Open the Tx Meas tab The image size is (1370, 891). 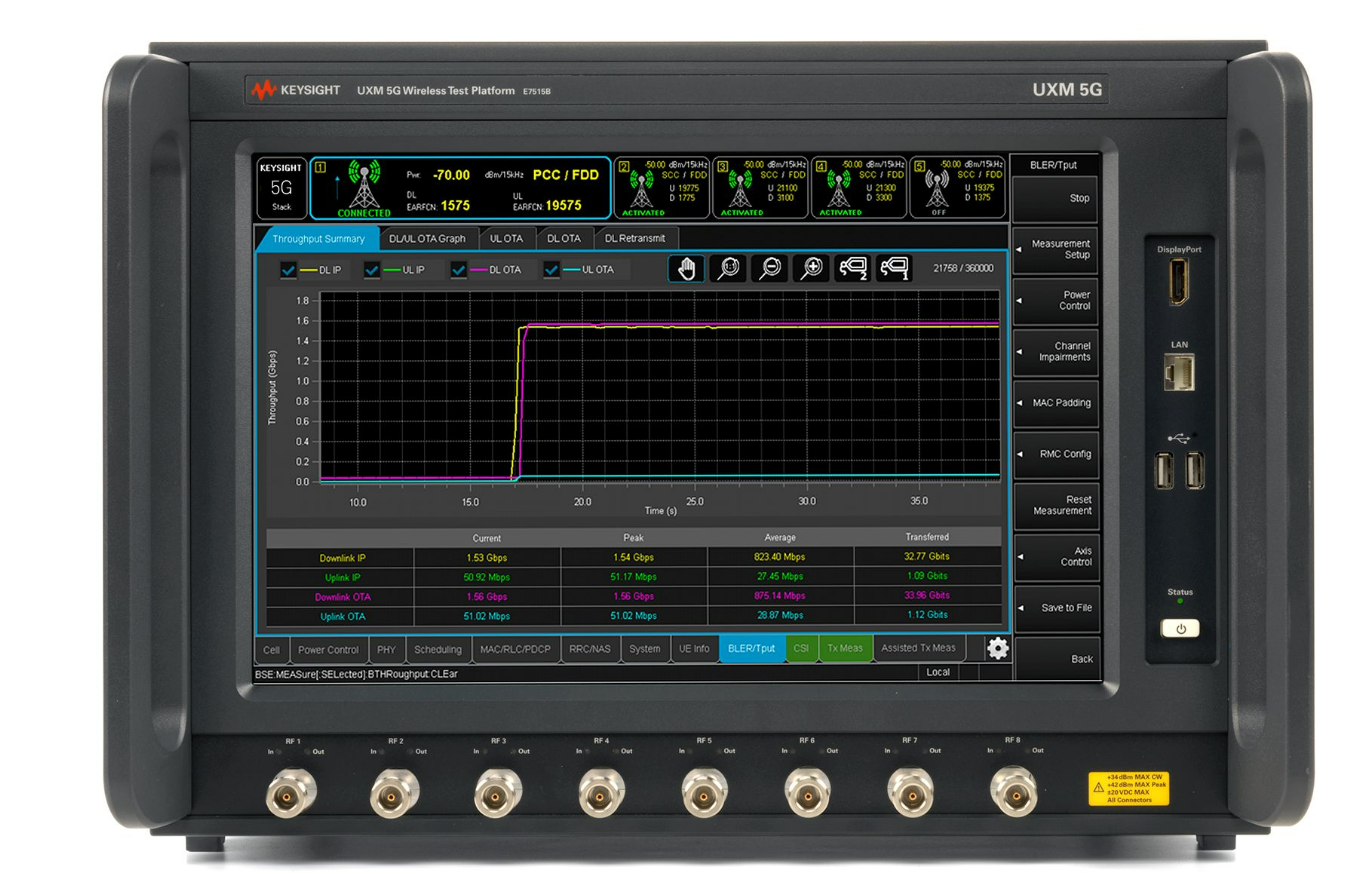[x=845, y=649]
